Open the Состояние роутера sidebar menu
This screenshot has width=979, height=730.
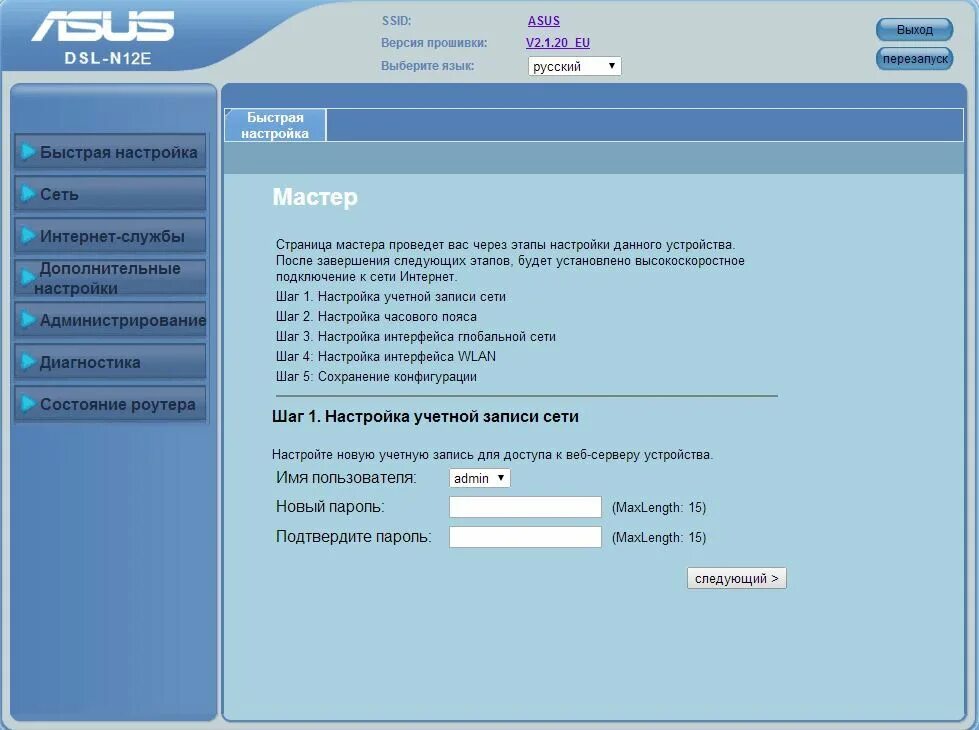(x=111, y=404)
